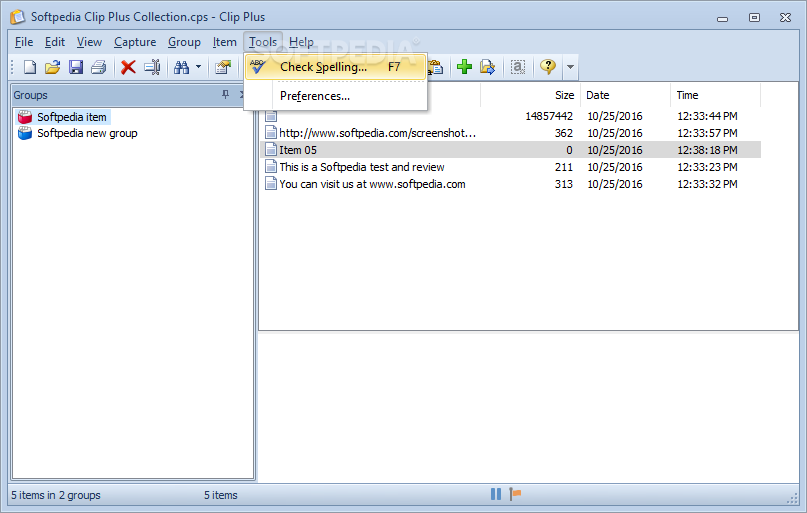Expand the Find dropdown arrow beside the binoculars
Image resolution: width=807 pixels, height=513 pixels.
[198, 67]
